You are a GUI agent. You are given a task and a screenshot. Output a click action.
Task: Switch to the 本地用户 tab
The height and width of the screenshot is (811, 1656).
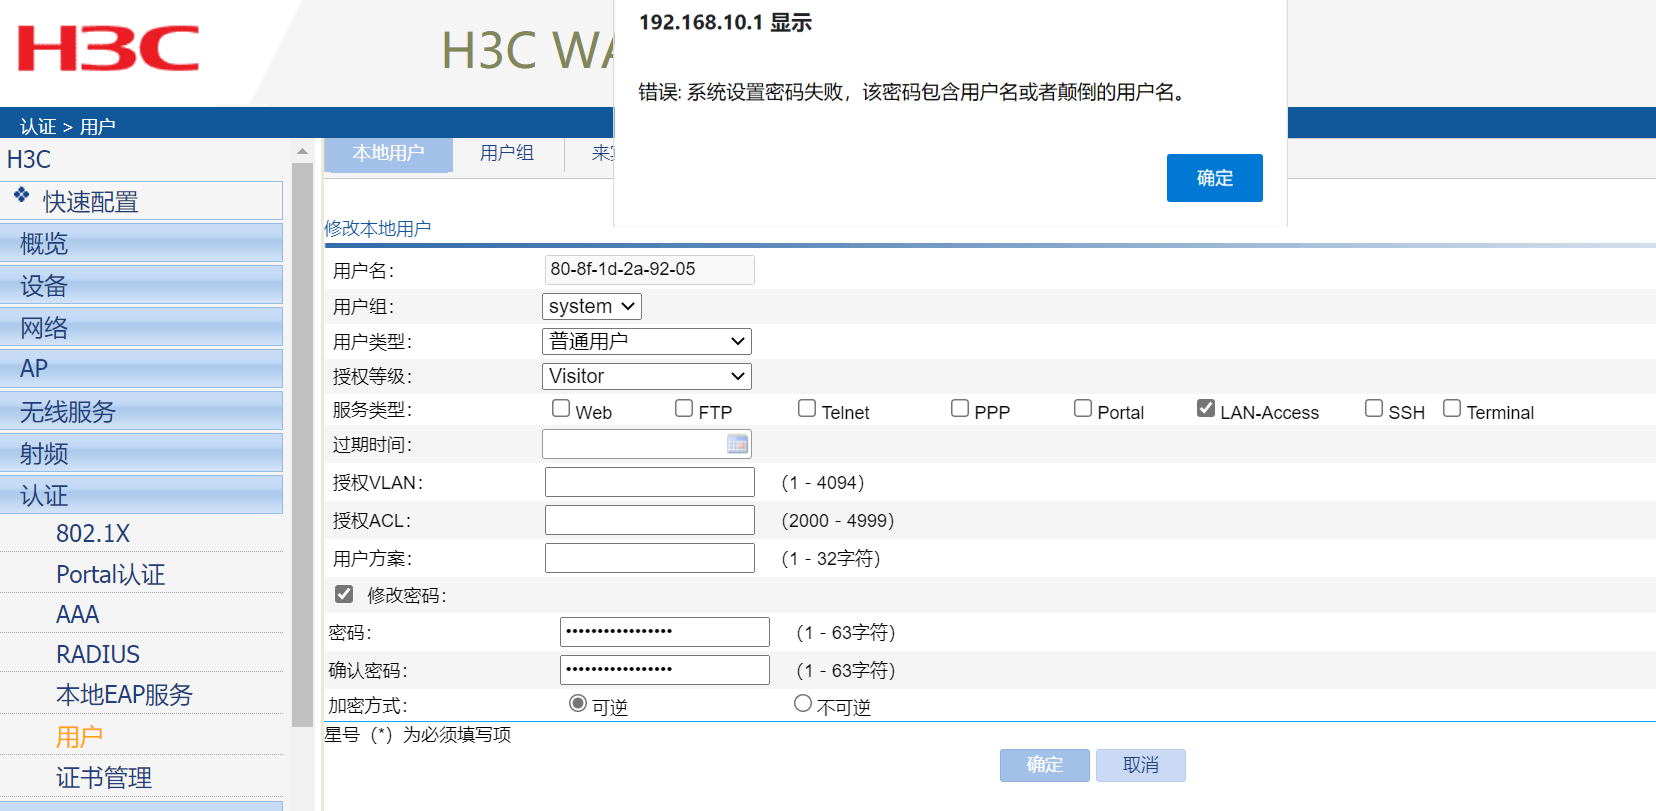pyautogui.click(x=389, y=154)
